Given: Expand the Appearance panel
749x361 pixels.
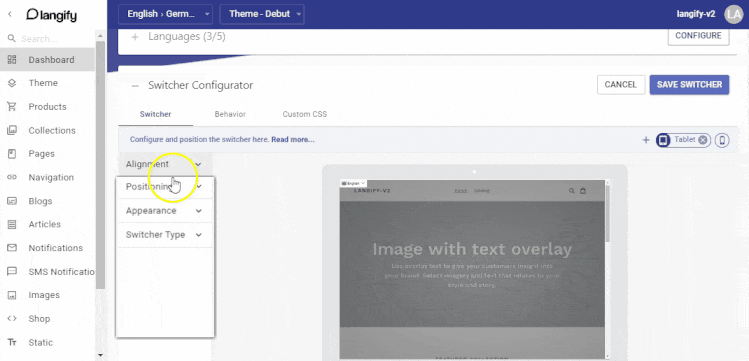Looking at the screenshot, I should click(164, 211).
